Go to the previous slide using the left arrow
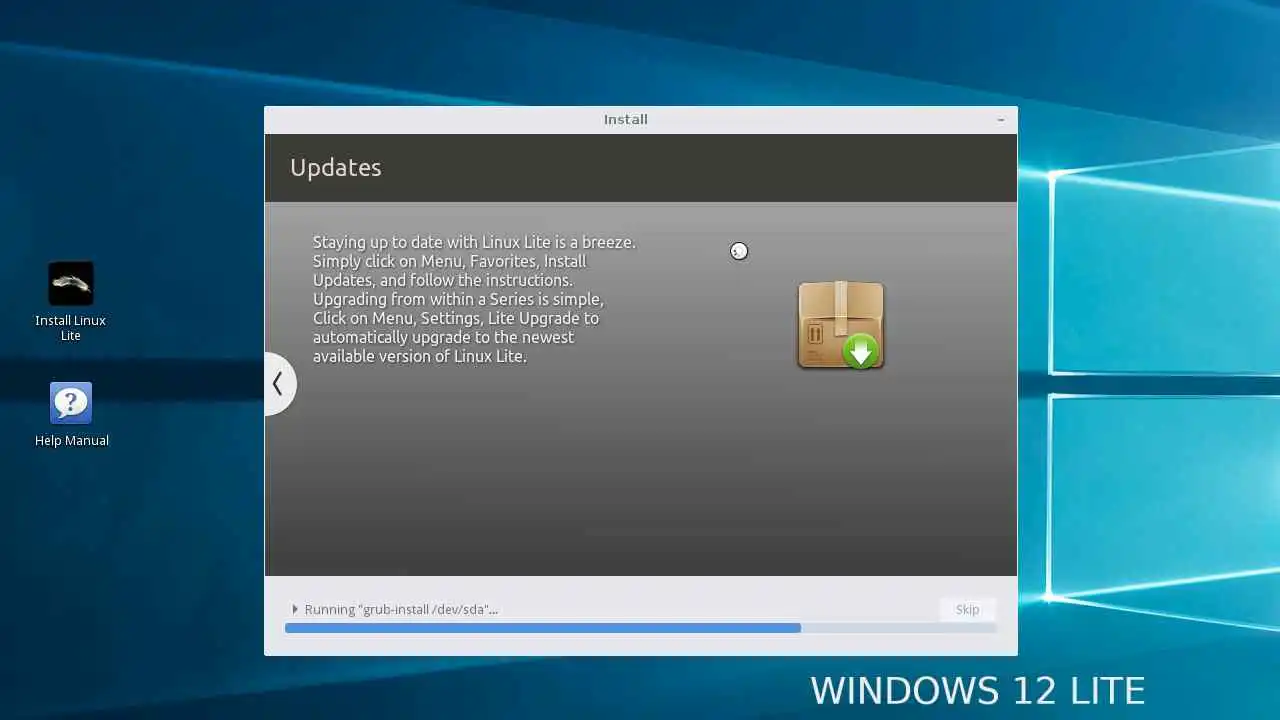The width and height of the screenshot is (1280, 720). coord(279,383)
